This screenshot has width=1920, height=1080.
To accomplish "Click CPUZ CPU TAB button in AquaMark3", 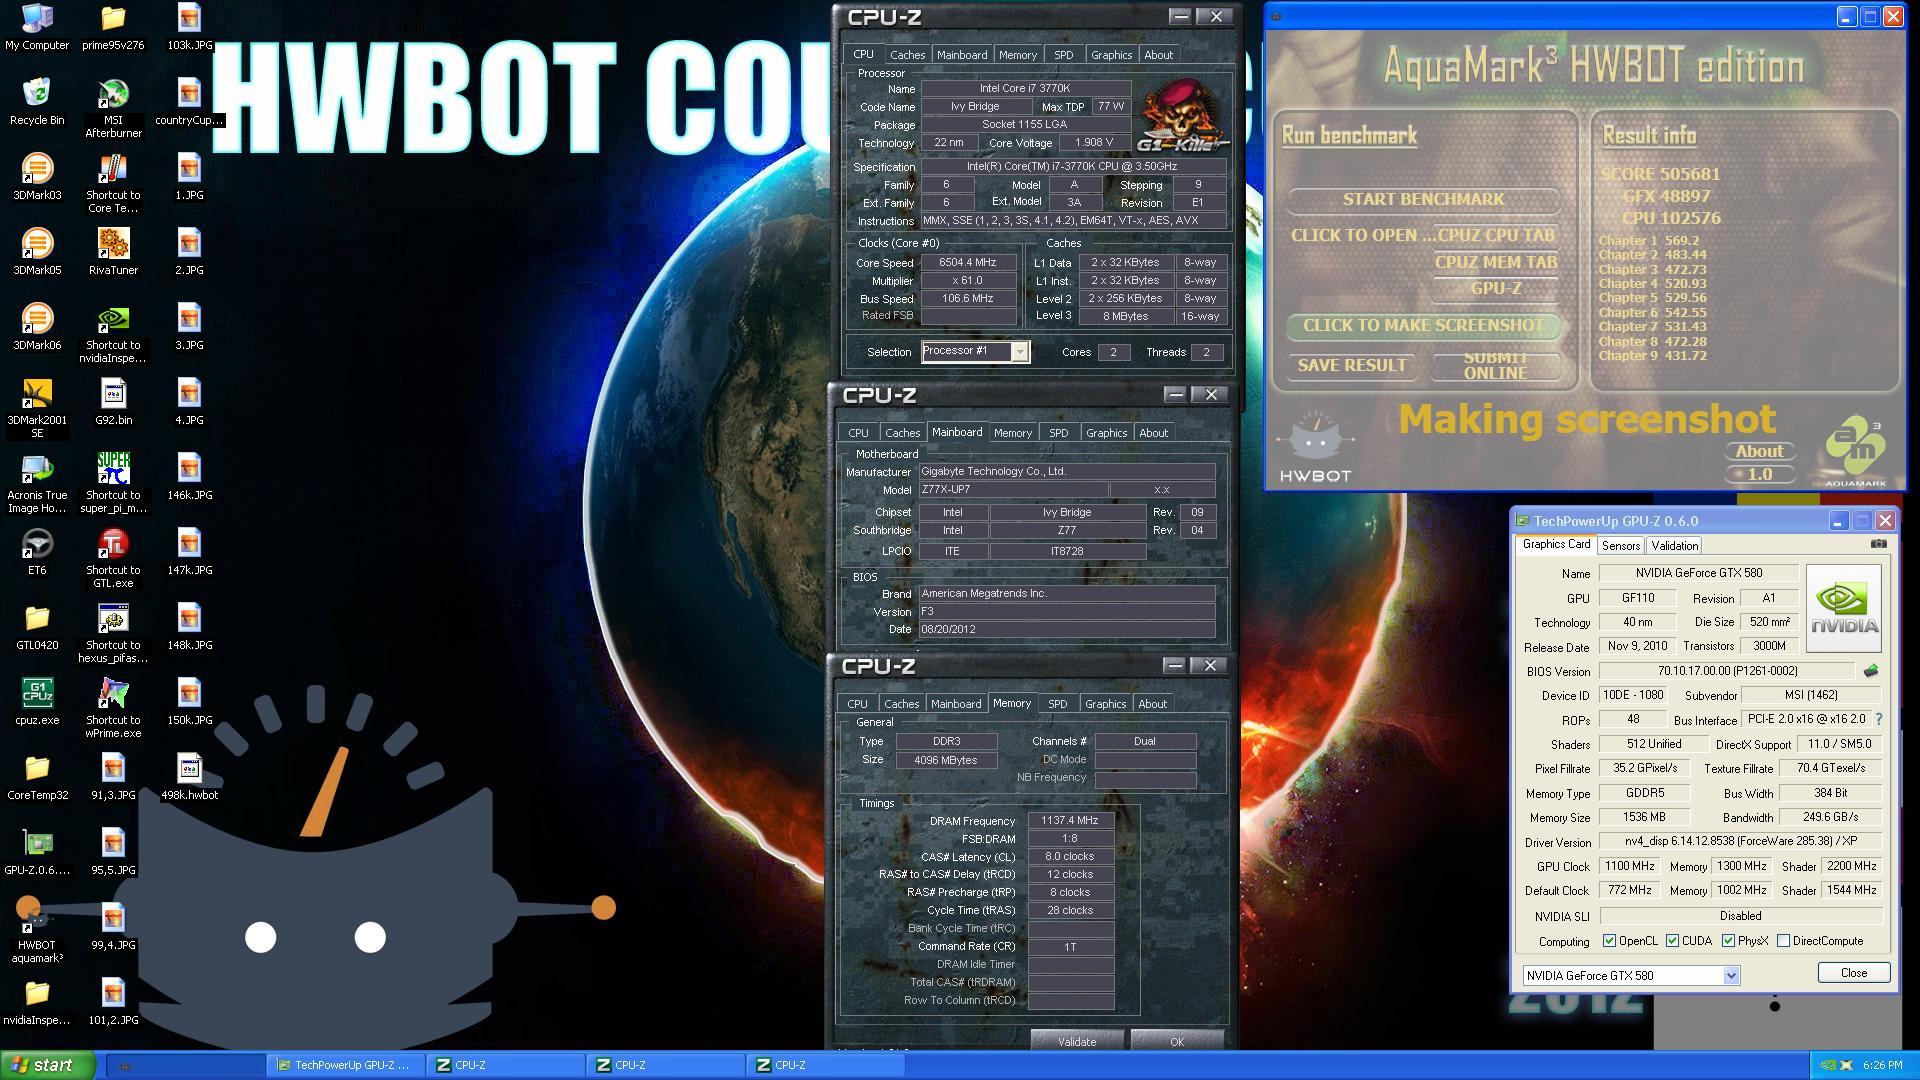I will point(1496,236).
